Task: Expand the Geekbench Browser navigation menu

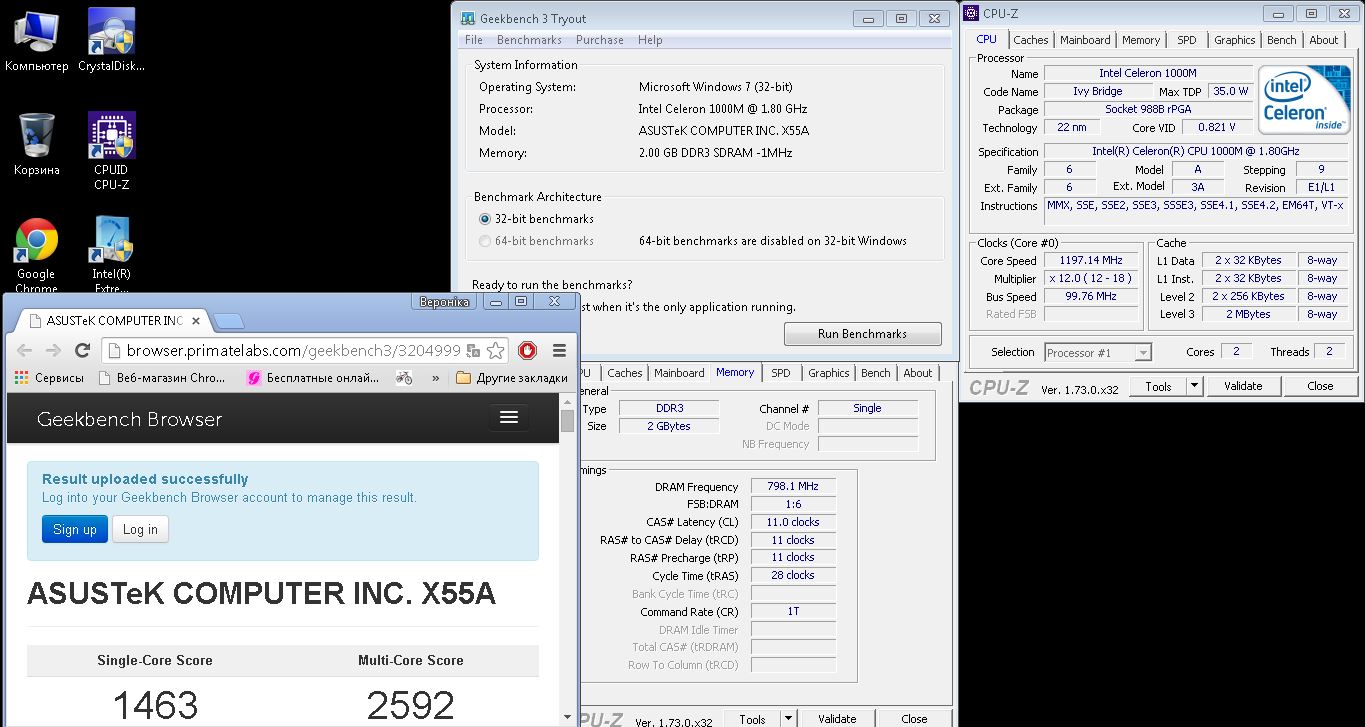Action: coord(509,418)
